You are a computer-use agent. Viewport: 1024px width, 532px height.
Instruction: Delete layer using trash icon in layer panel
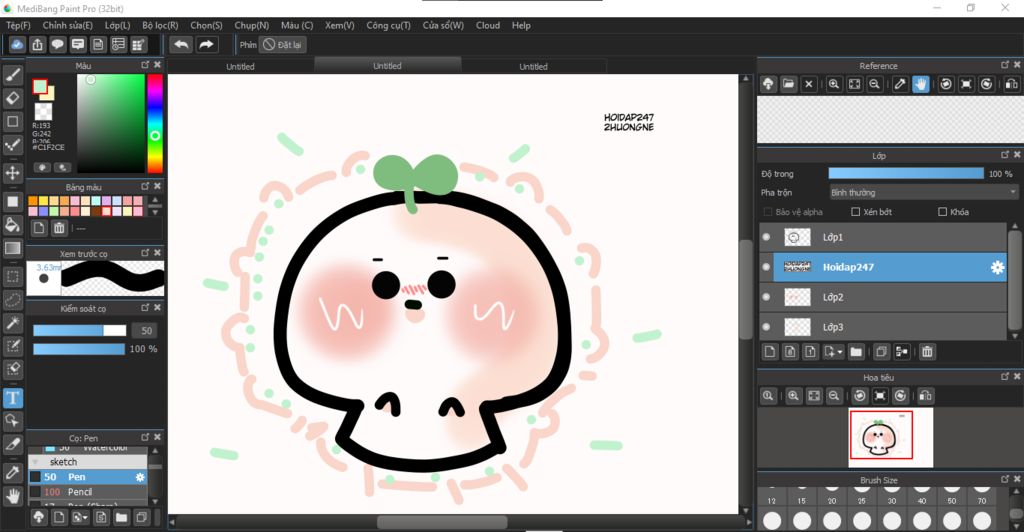click(927, 352)
